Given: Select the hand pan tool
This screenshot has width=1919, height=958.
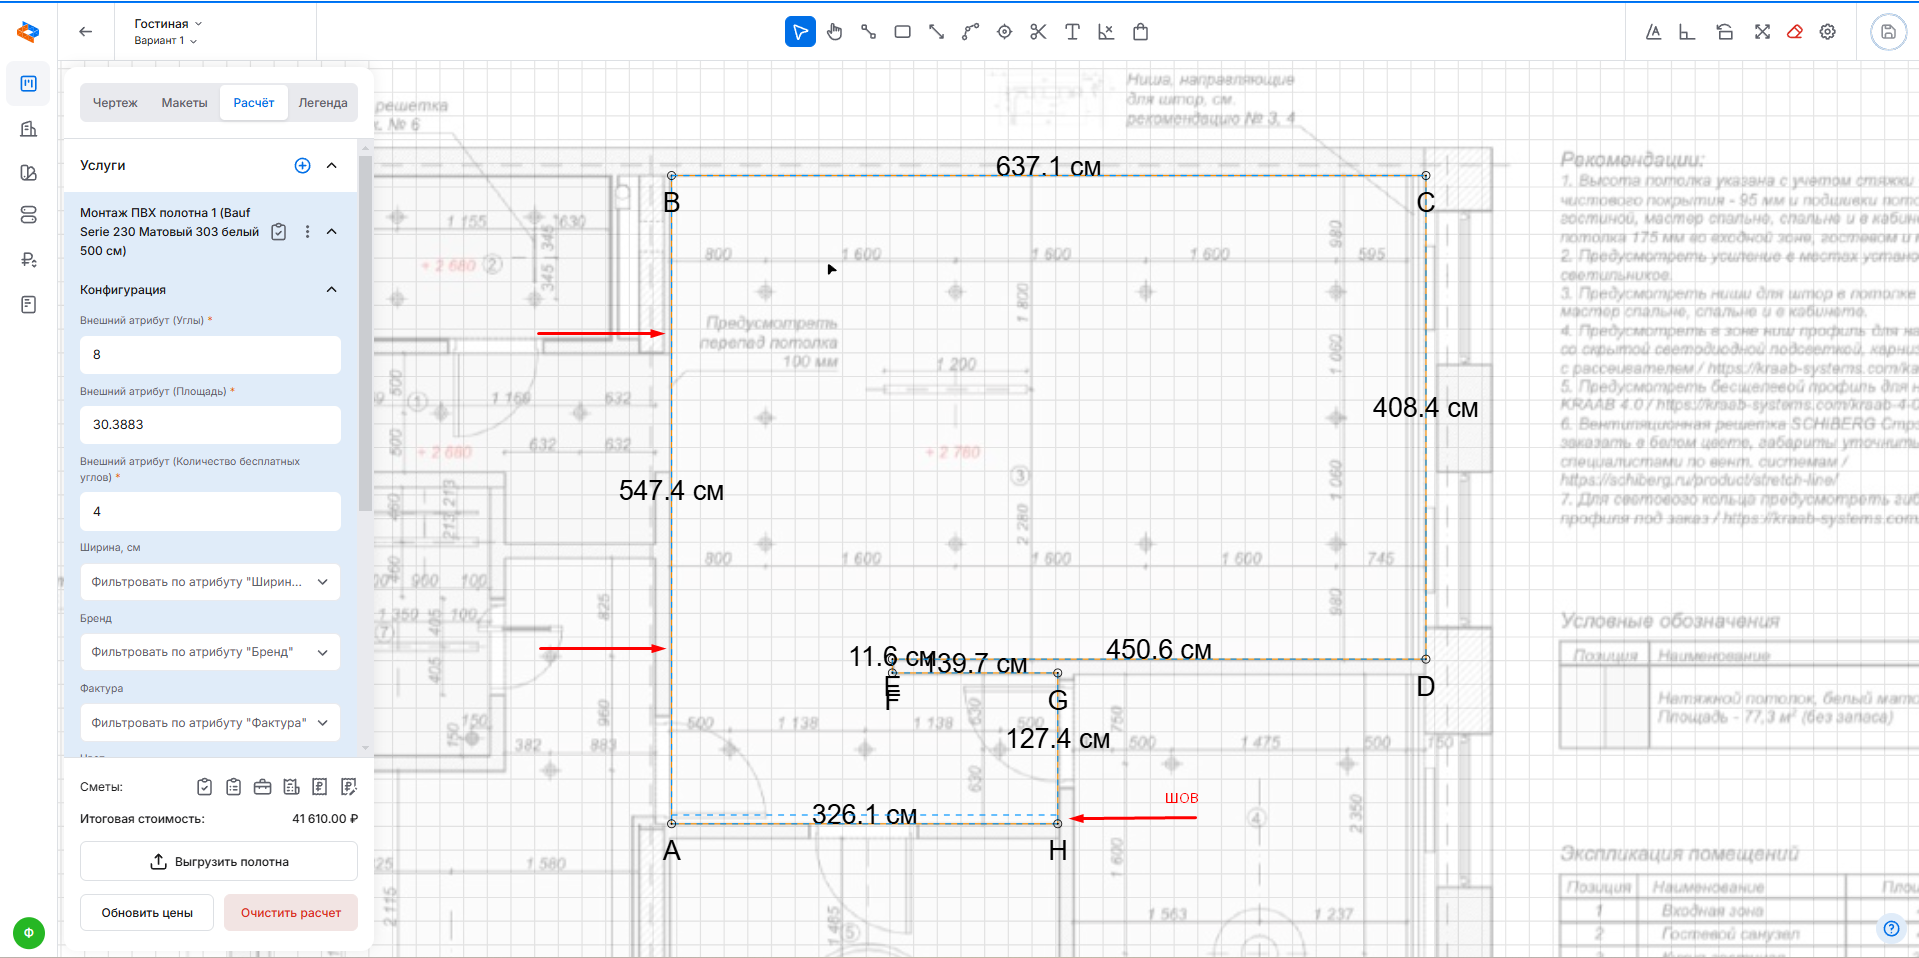Looking at the screenshot, I should pos(834,32).
